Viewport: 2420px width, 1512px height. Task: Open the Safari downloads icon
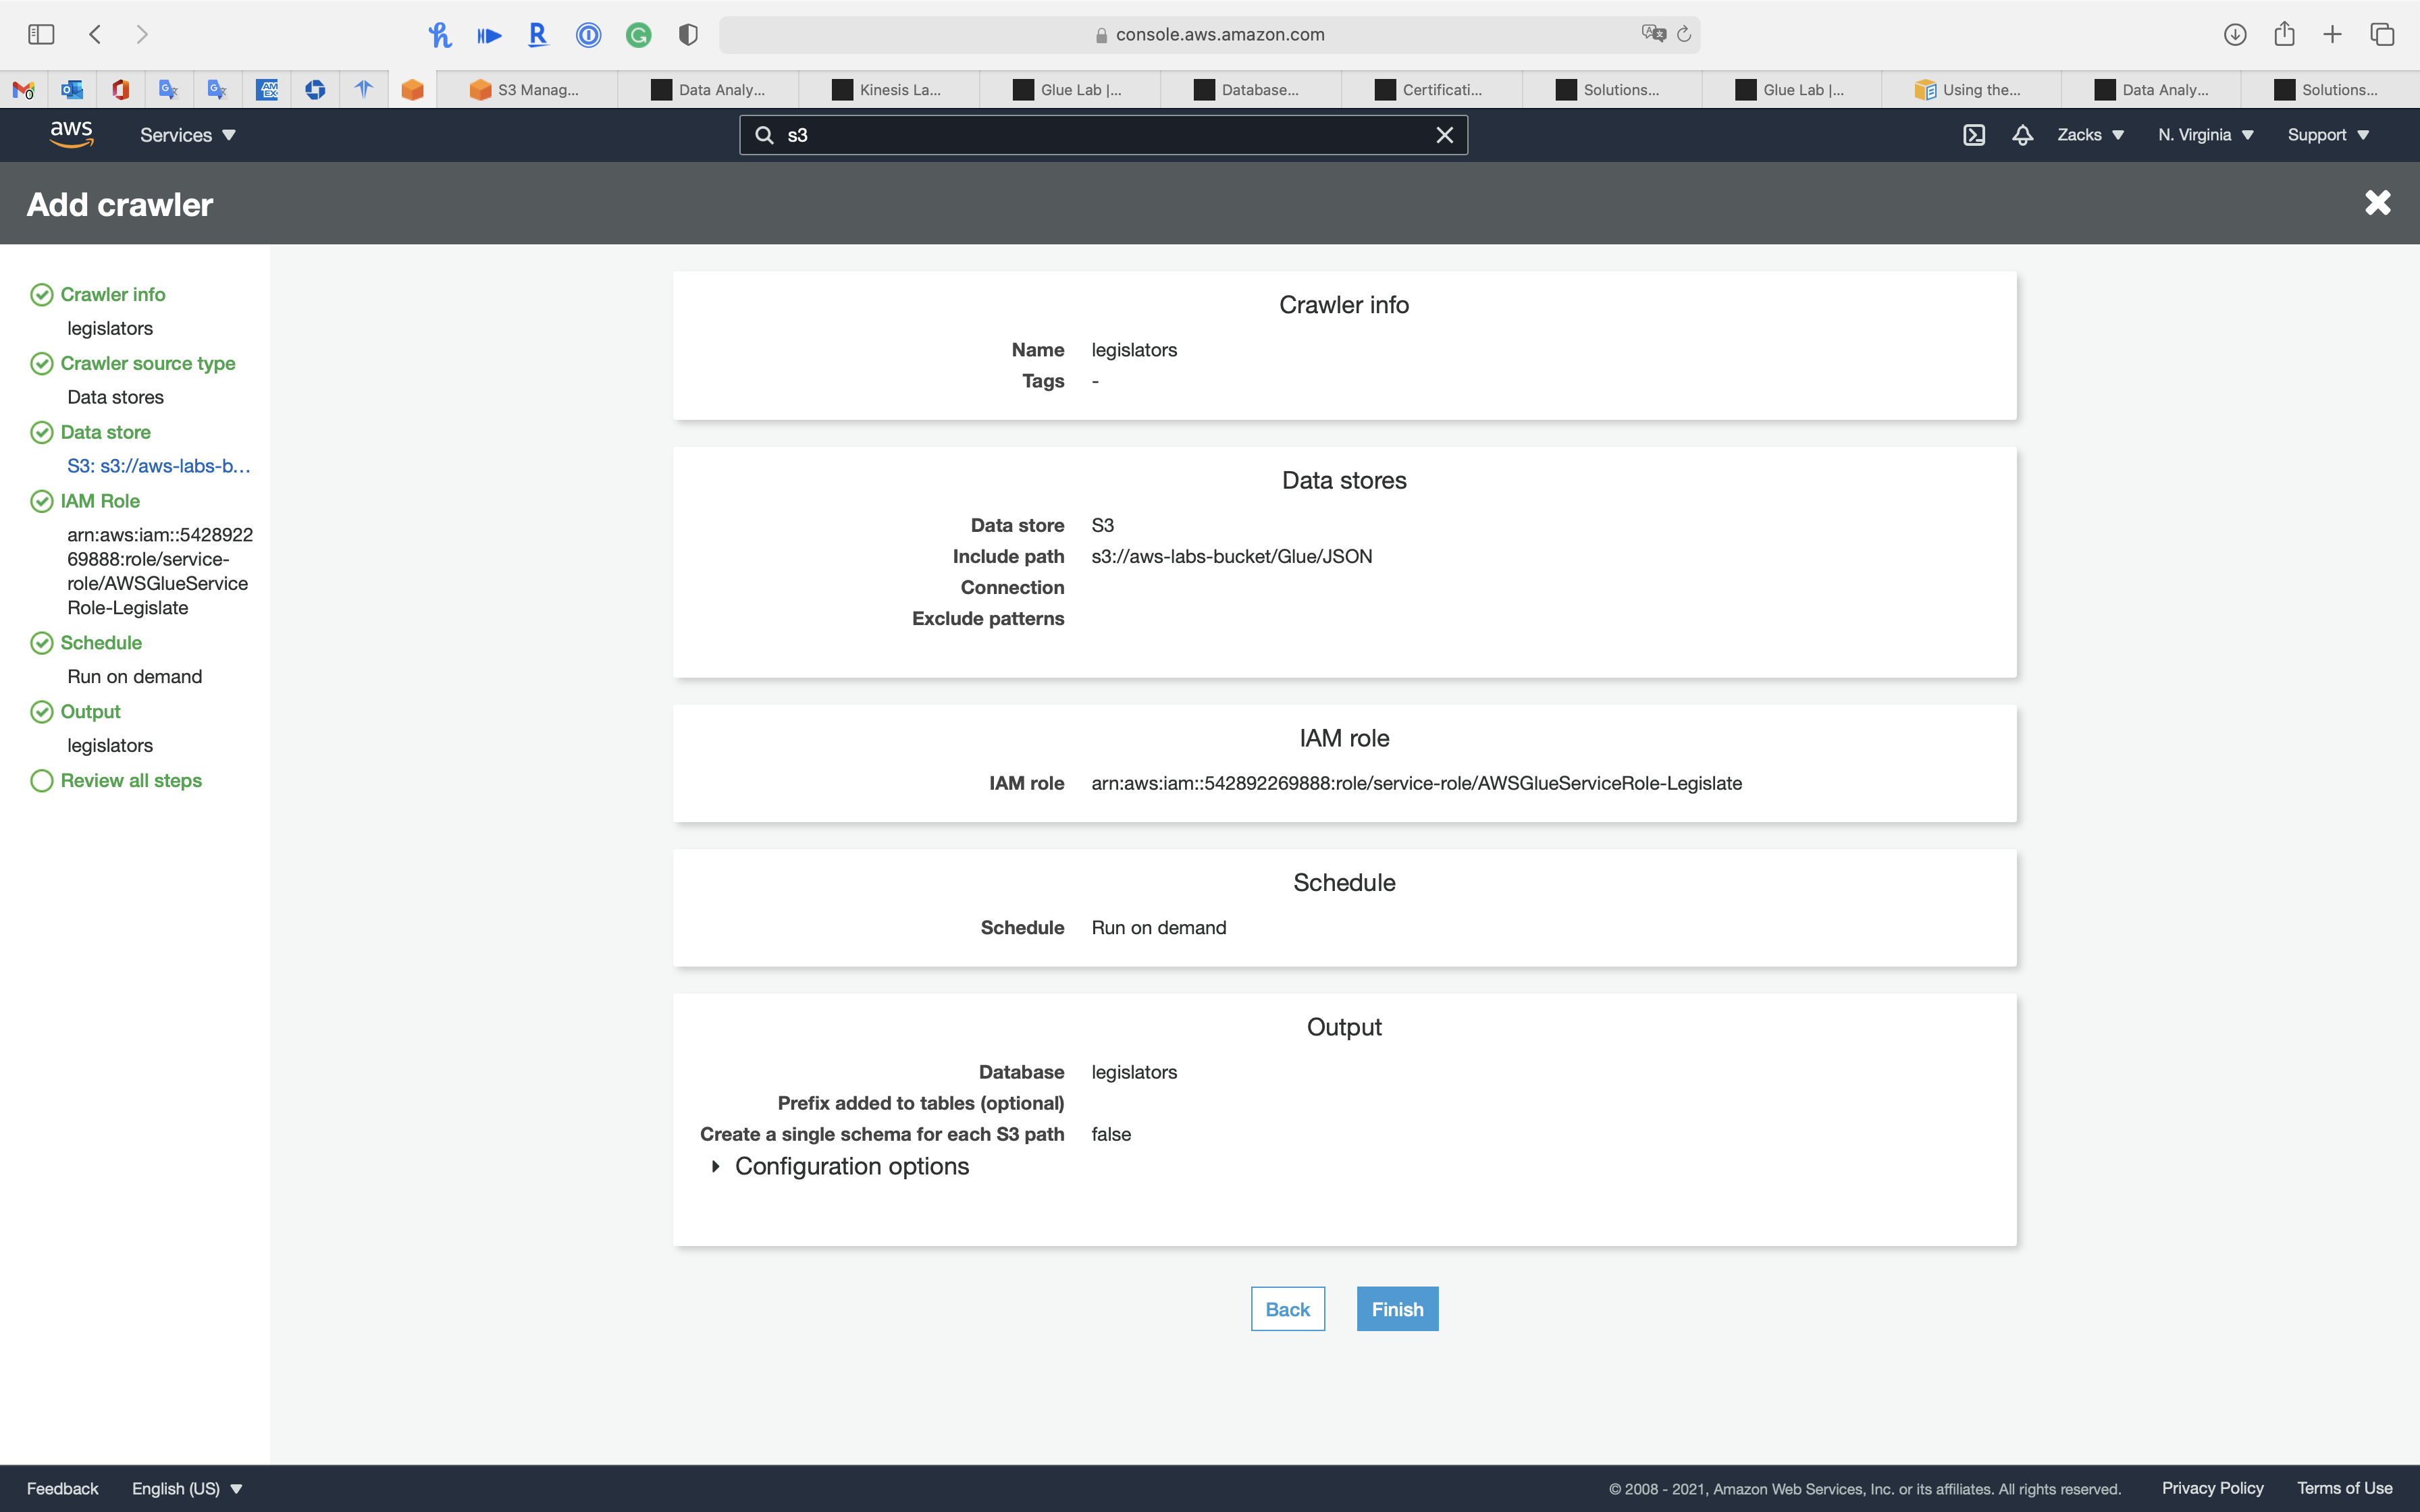coord(2235,34)
